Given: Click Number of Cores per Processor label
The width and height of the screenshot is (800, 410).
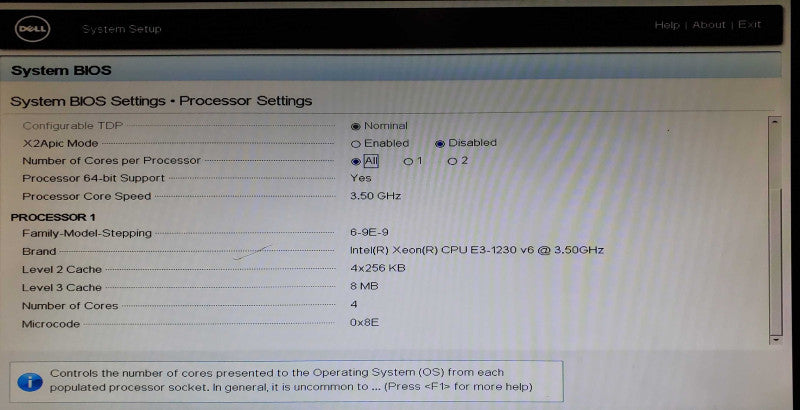Looking at the screenshot, I should click(112, 161).
